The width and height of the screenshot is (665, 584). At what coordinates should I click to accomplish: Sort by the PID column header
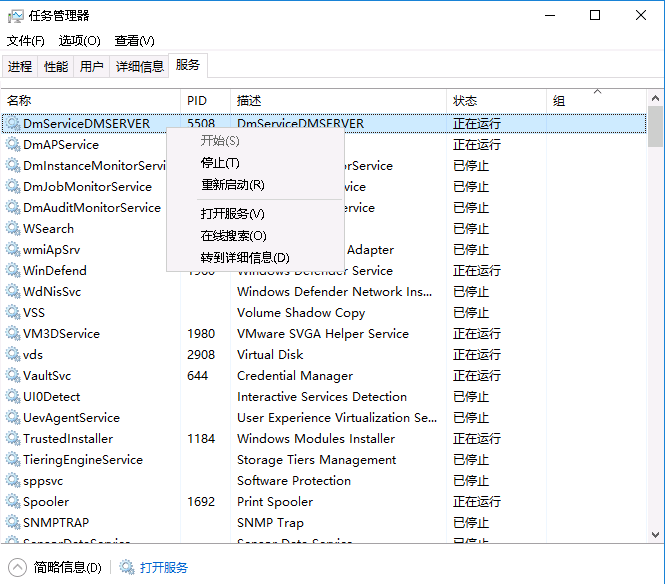pyautogui.click(x=206, y=101)
